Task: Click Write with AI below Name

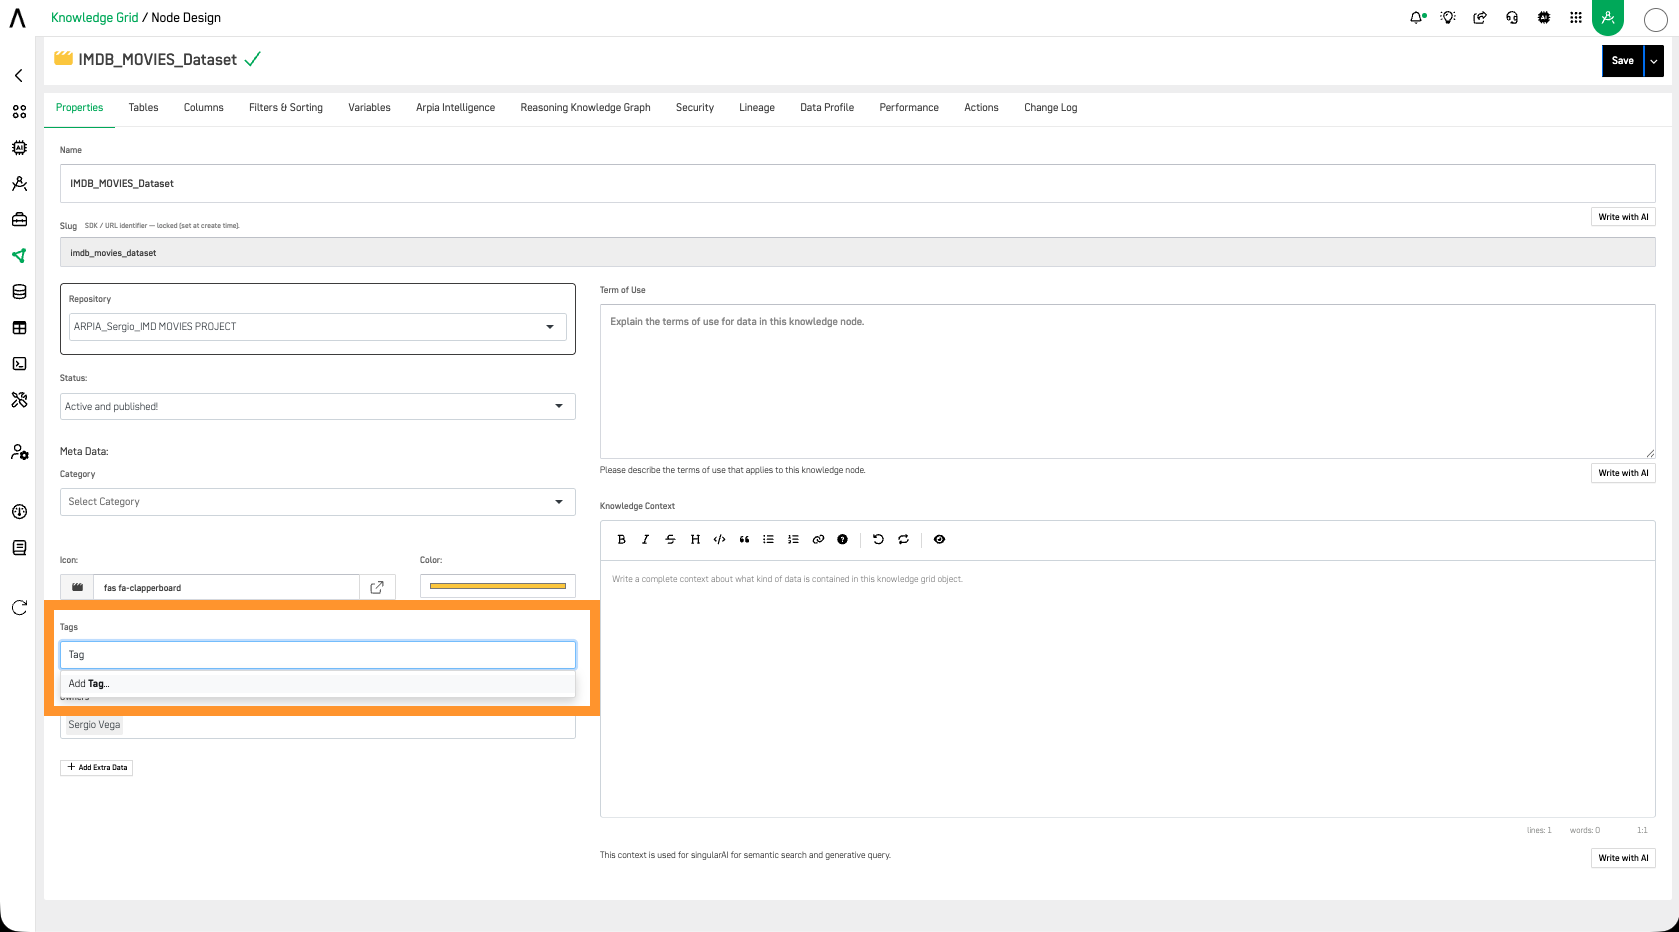Action: point(1623,217)
